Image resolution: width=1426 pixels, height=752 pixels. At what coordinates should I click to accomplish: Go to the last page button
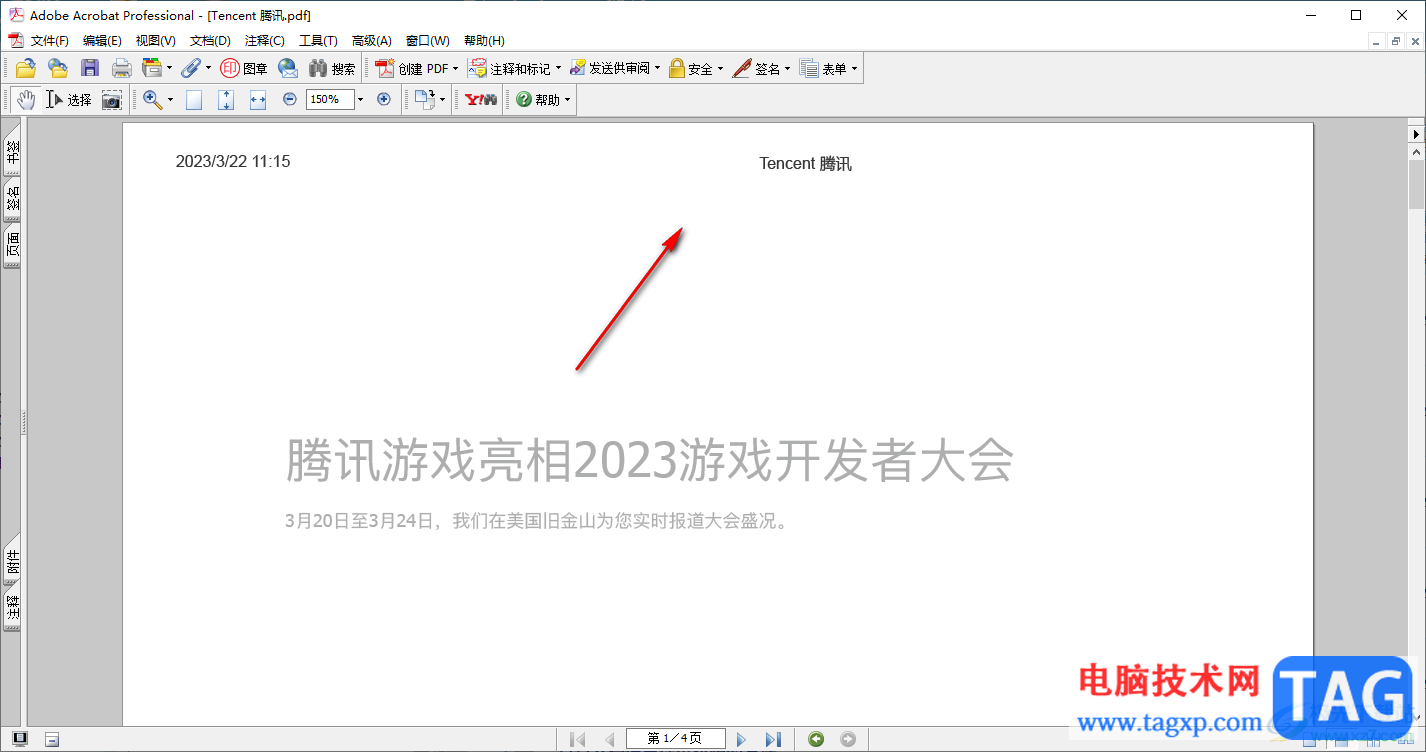point(772,739)
